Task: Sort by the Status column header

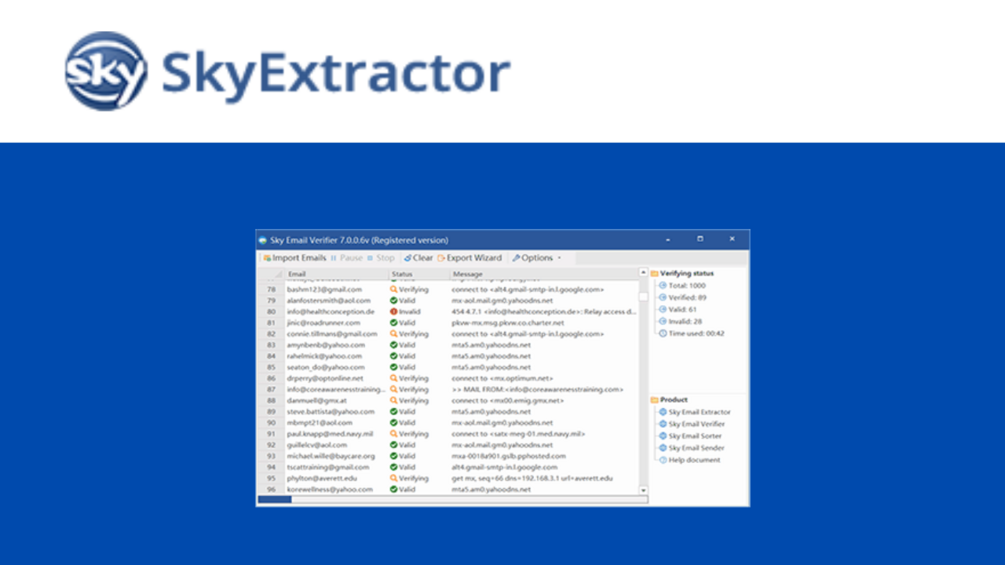Action: tap(419, 274)
